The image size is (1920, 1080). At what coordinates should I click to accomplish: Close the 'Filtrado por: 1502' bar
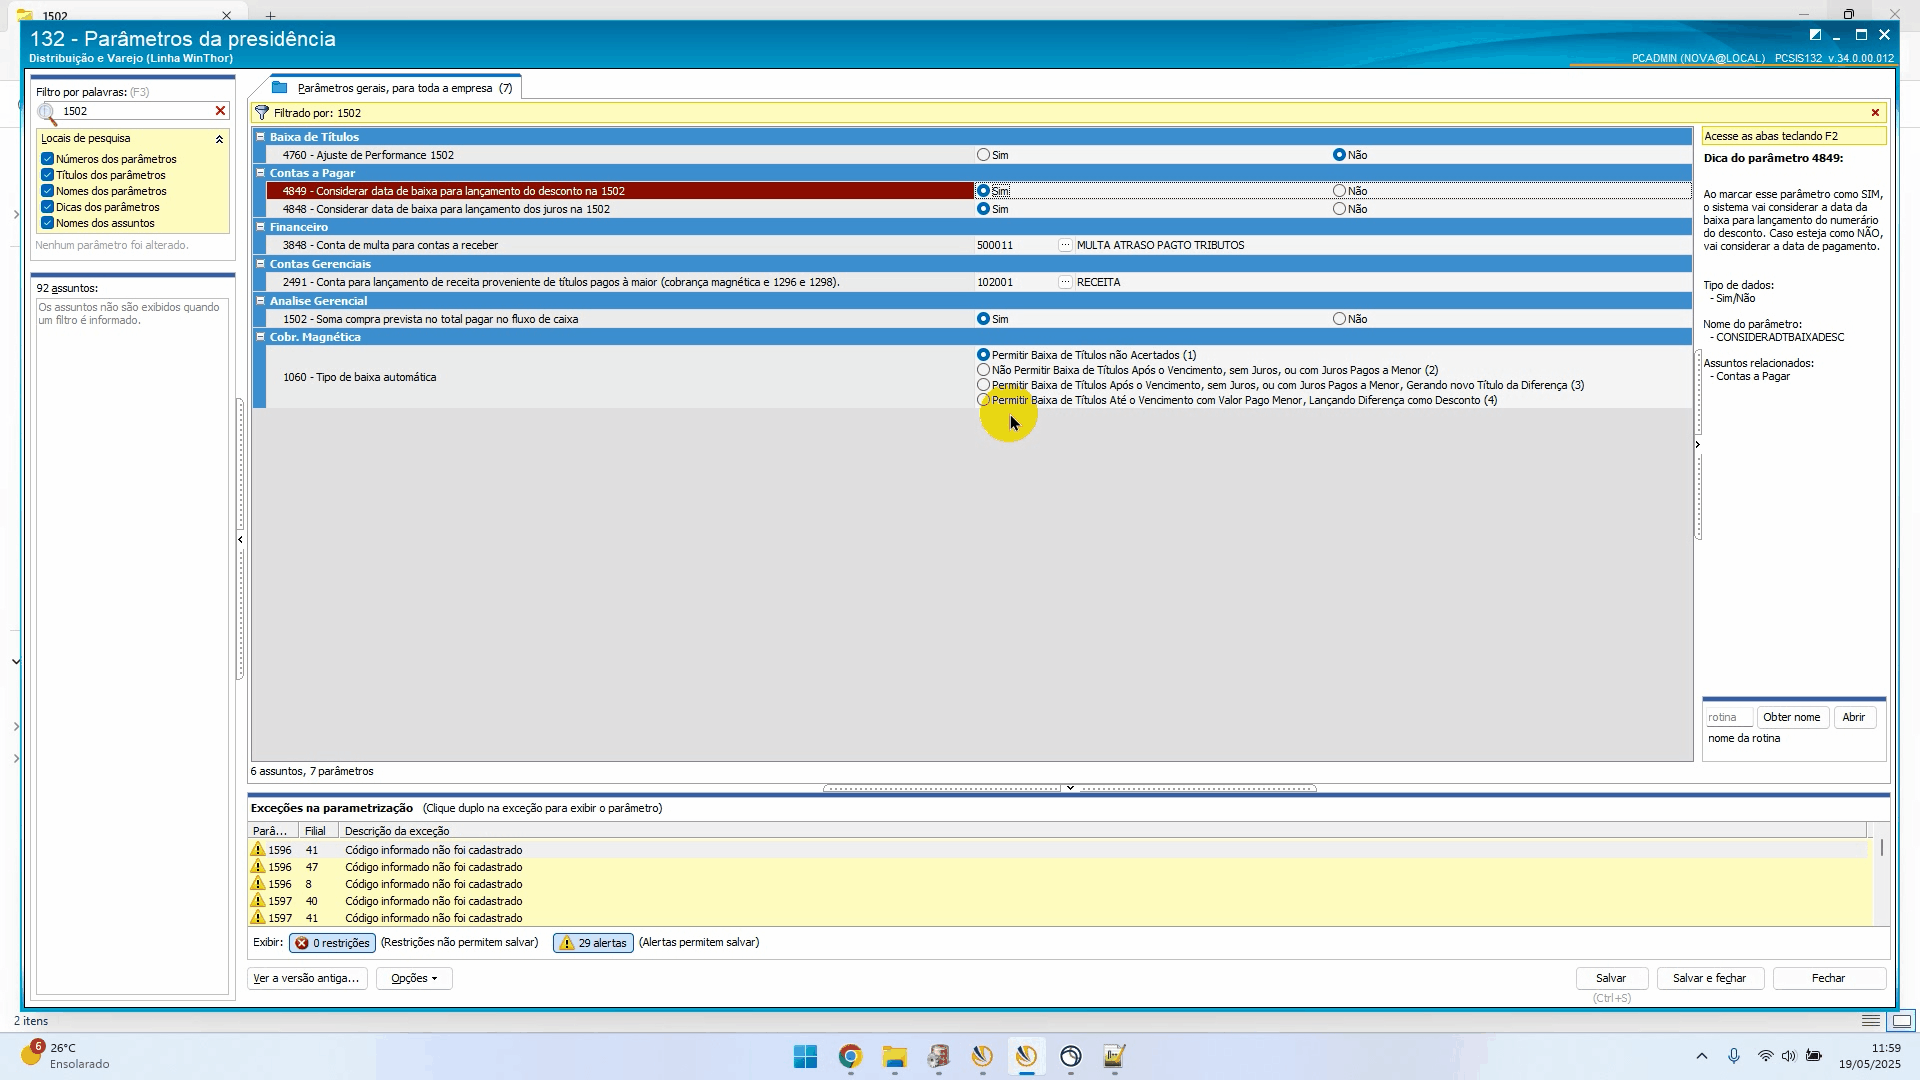point(1875,113)
